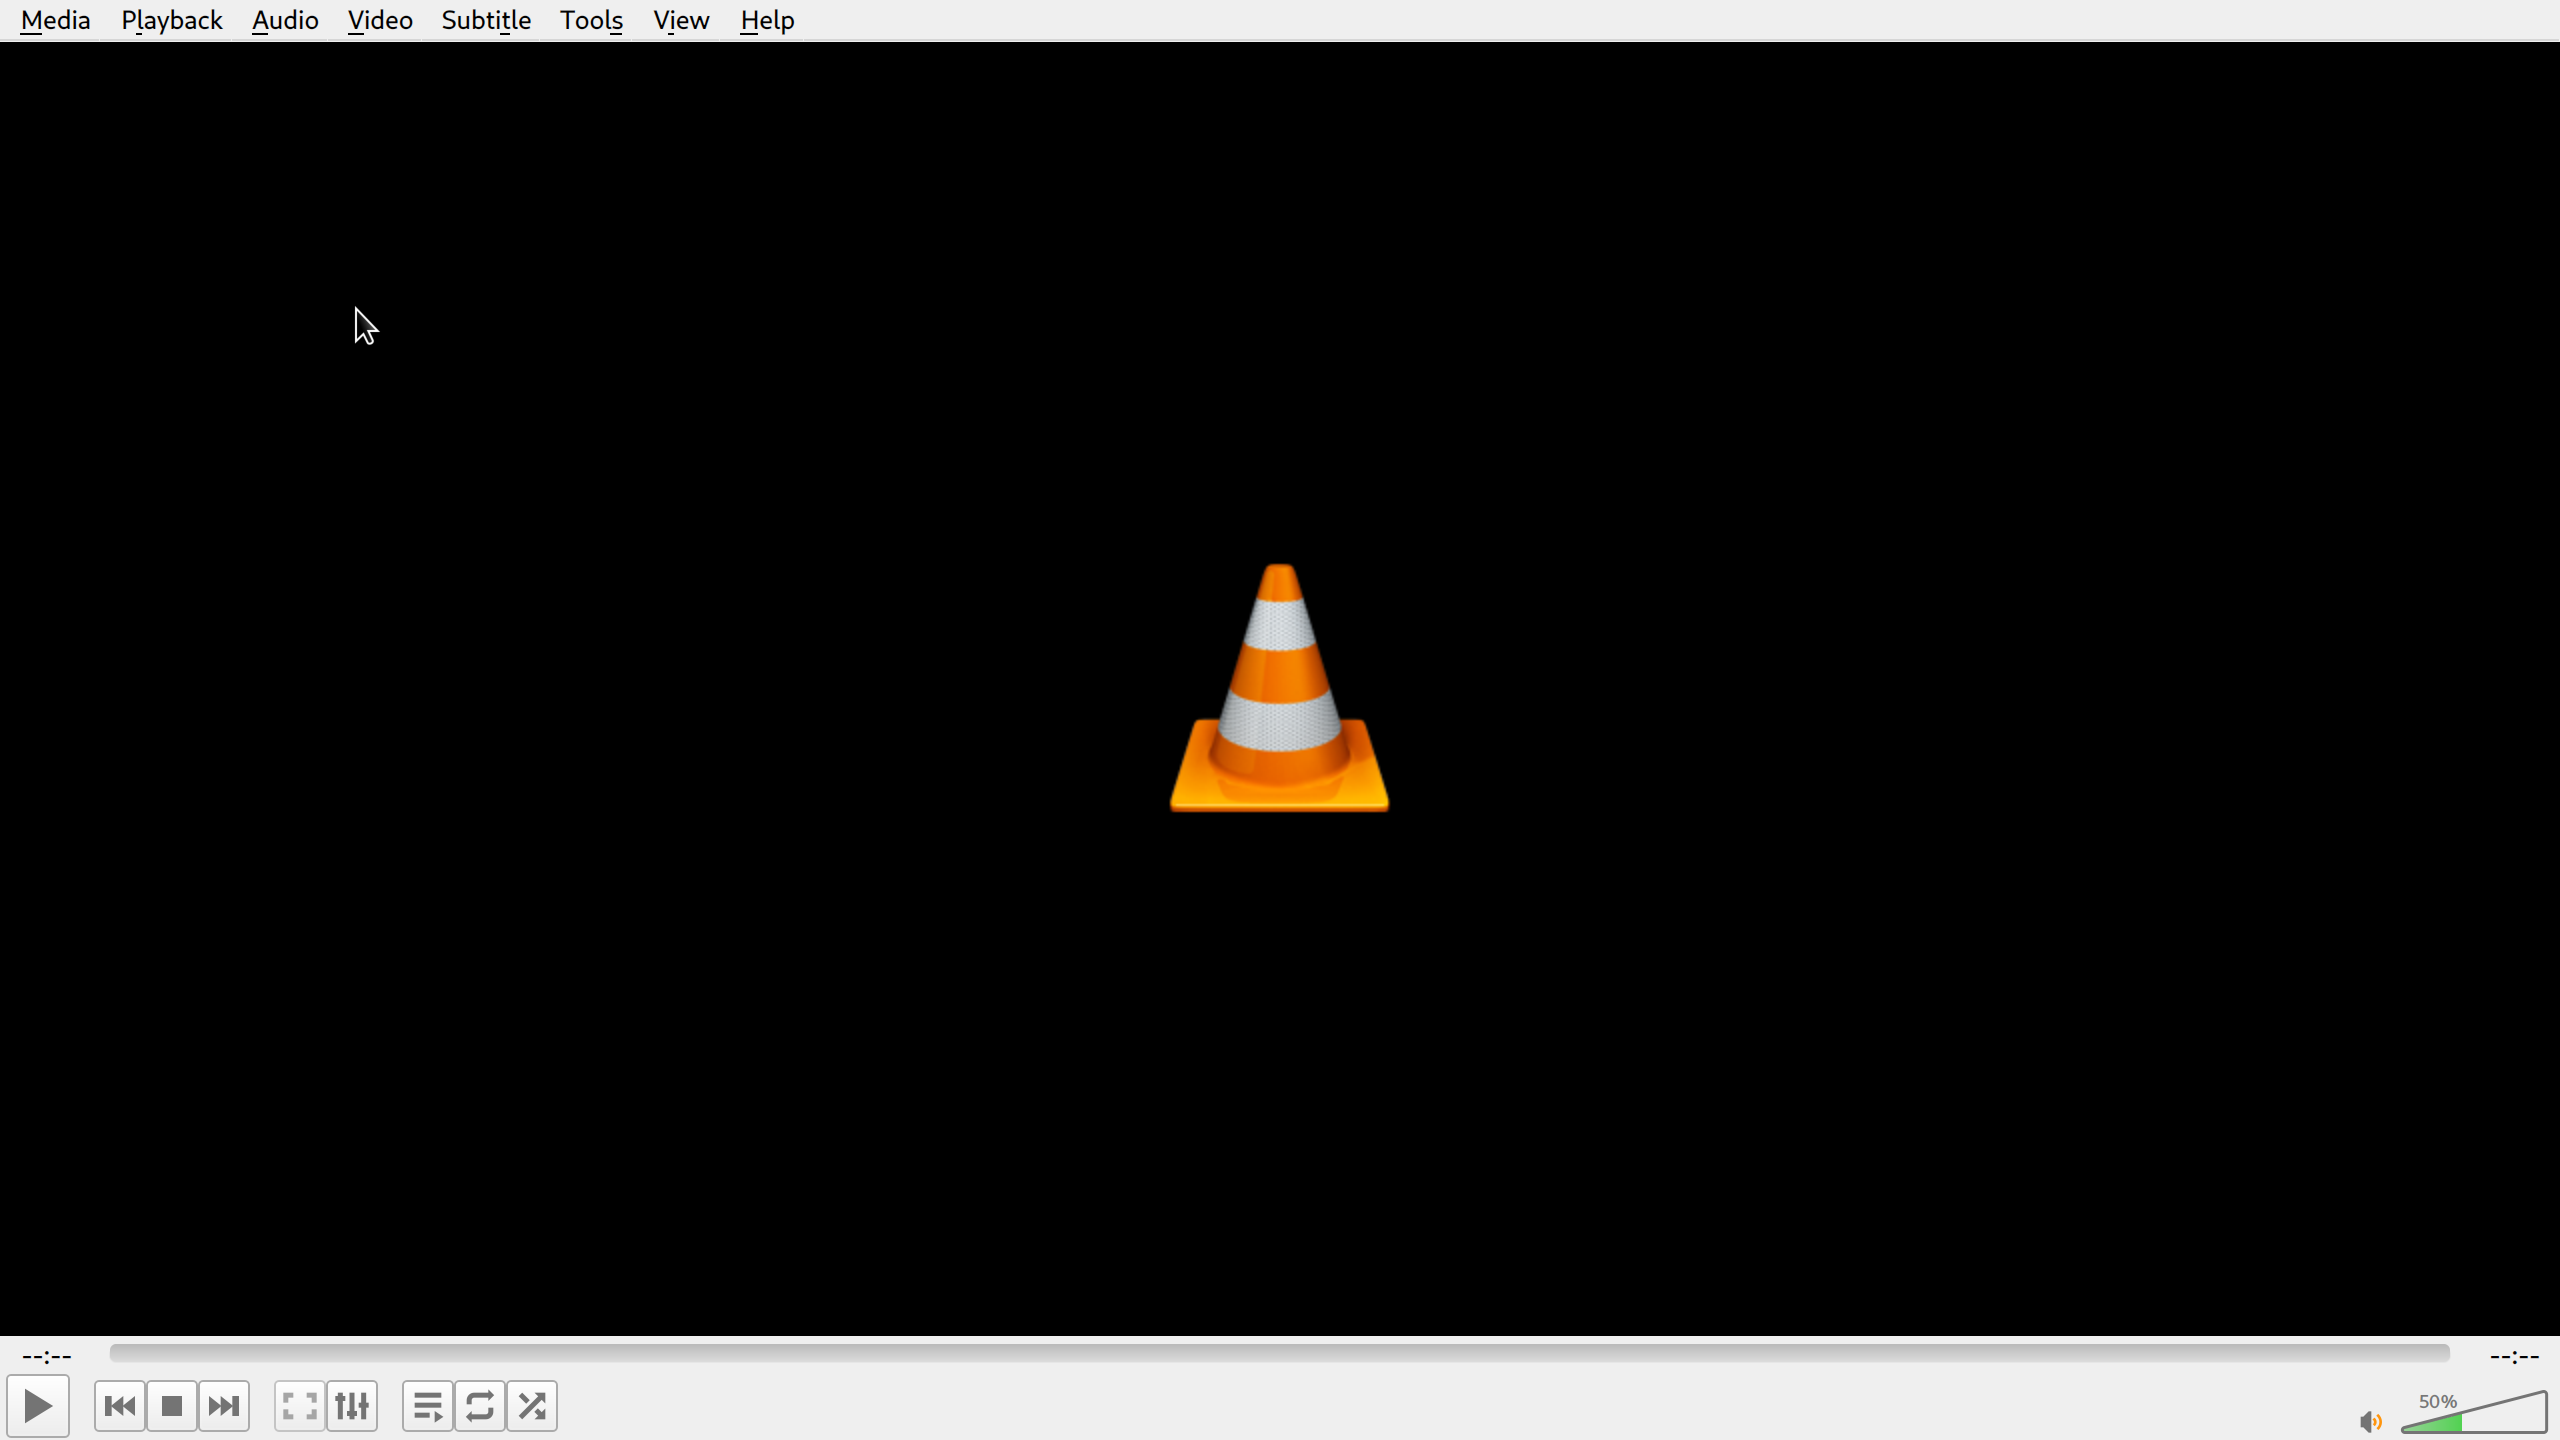Toggle the remaining time display label
The height and width of the screenshot is (1440, 2560).
(2514, 1357)
